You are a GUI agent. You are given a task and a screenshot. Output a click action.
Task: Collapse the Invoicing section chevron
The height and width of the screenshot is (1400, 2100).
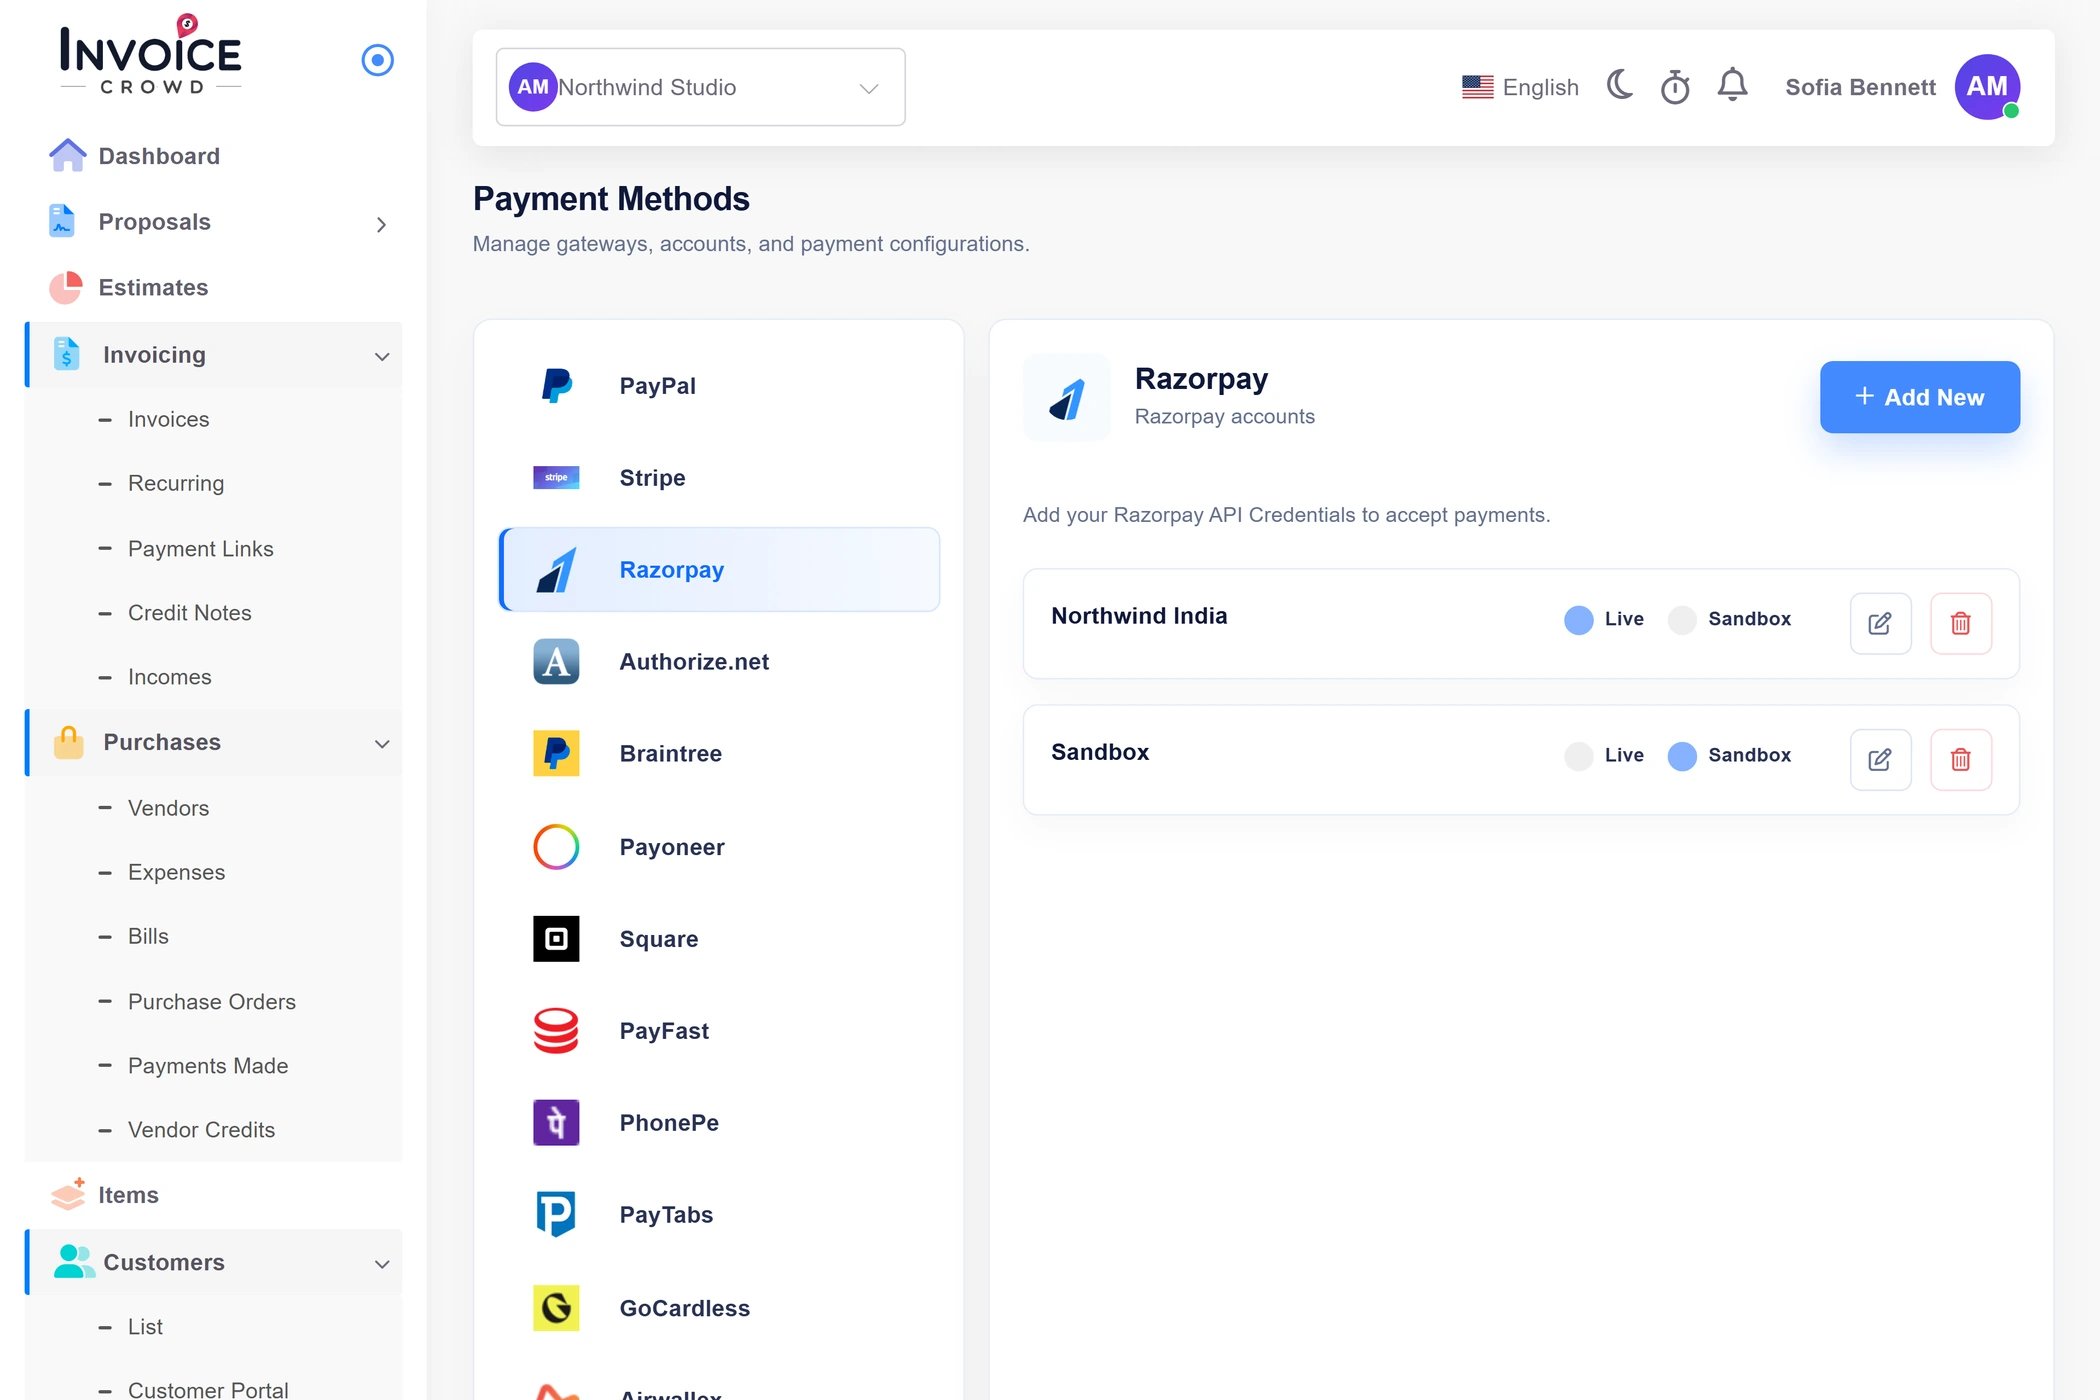click(382, 356)
